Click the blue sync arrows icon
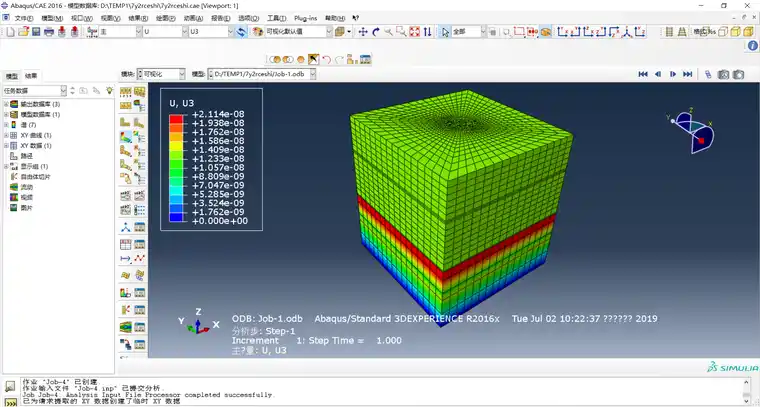760x407 pixels. tap(241, 32)
